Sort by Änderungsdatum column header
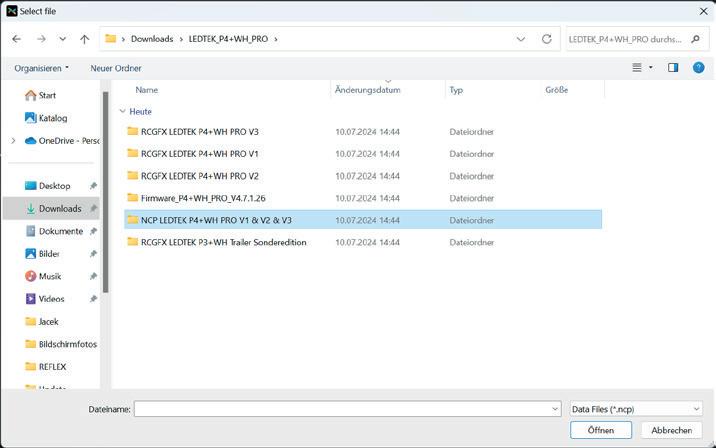 (368, 90)
